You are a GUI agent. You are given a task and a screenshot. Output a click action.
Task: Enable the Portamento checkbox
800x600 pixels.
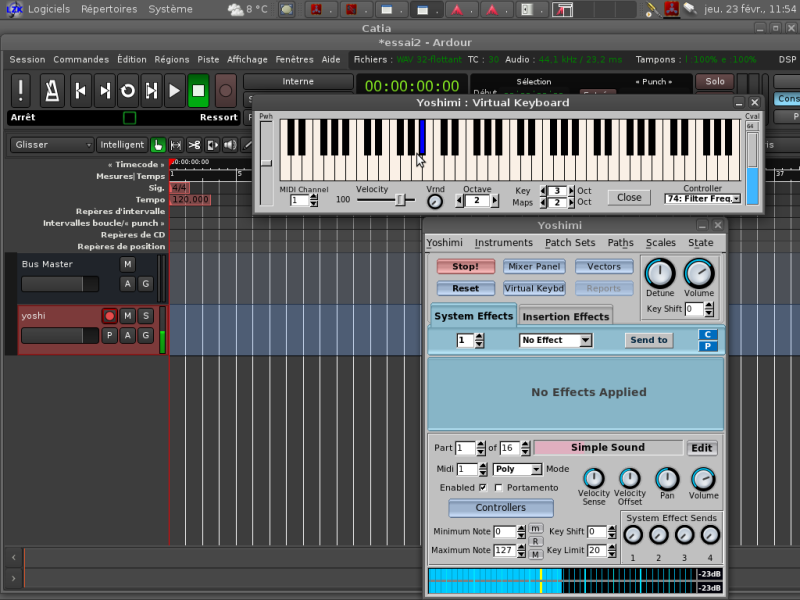click(x=499, y=488)
